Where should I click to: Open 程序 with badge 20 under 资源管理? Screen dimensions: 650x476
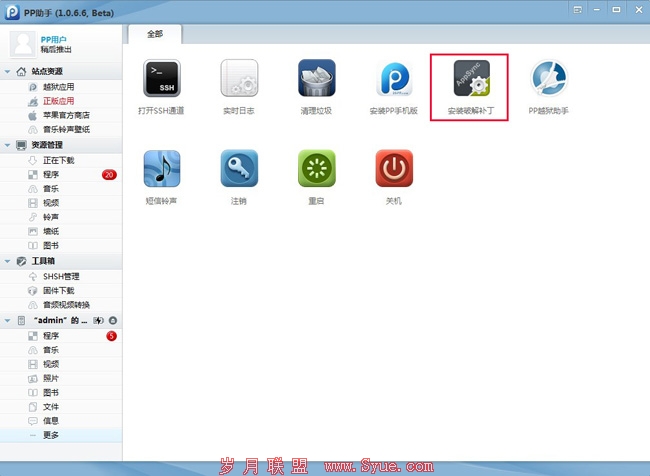(x=61, y=175)
